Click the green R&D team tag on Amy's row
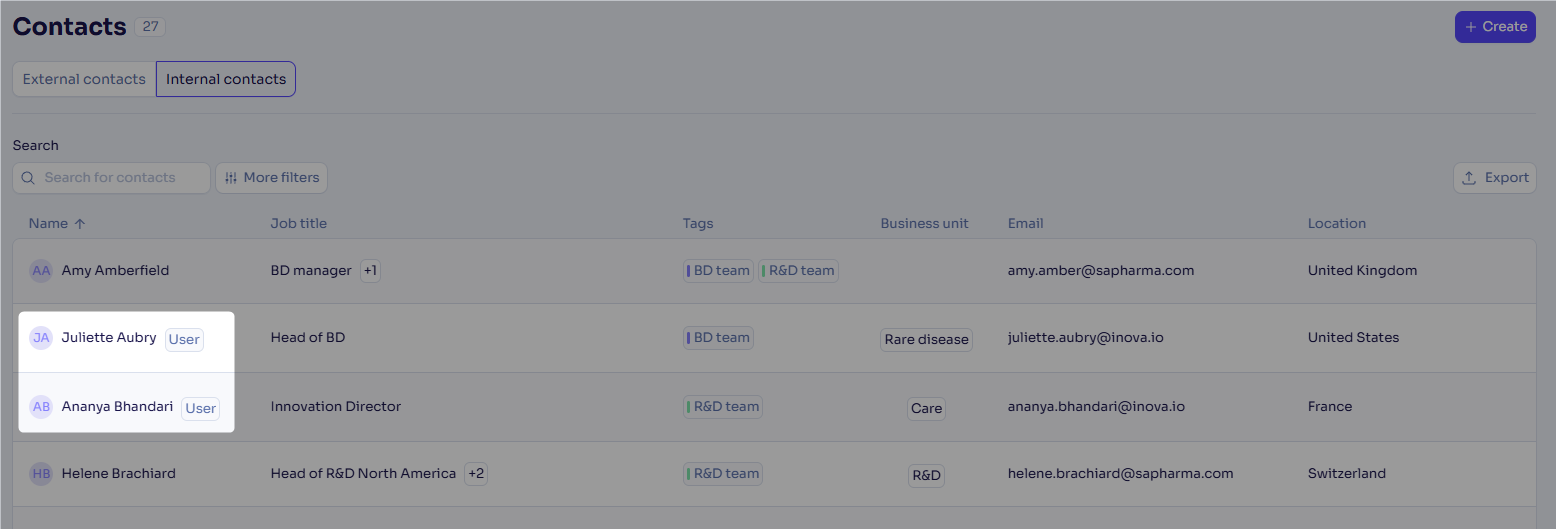 pos(798,271)
